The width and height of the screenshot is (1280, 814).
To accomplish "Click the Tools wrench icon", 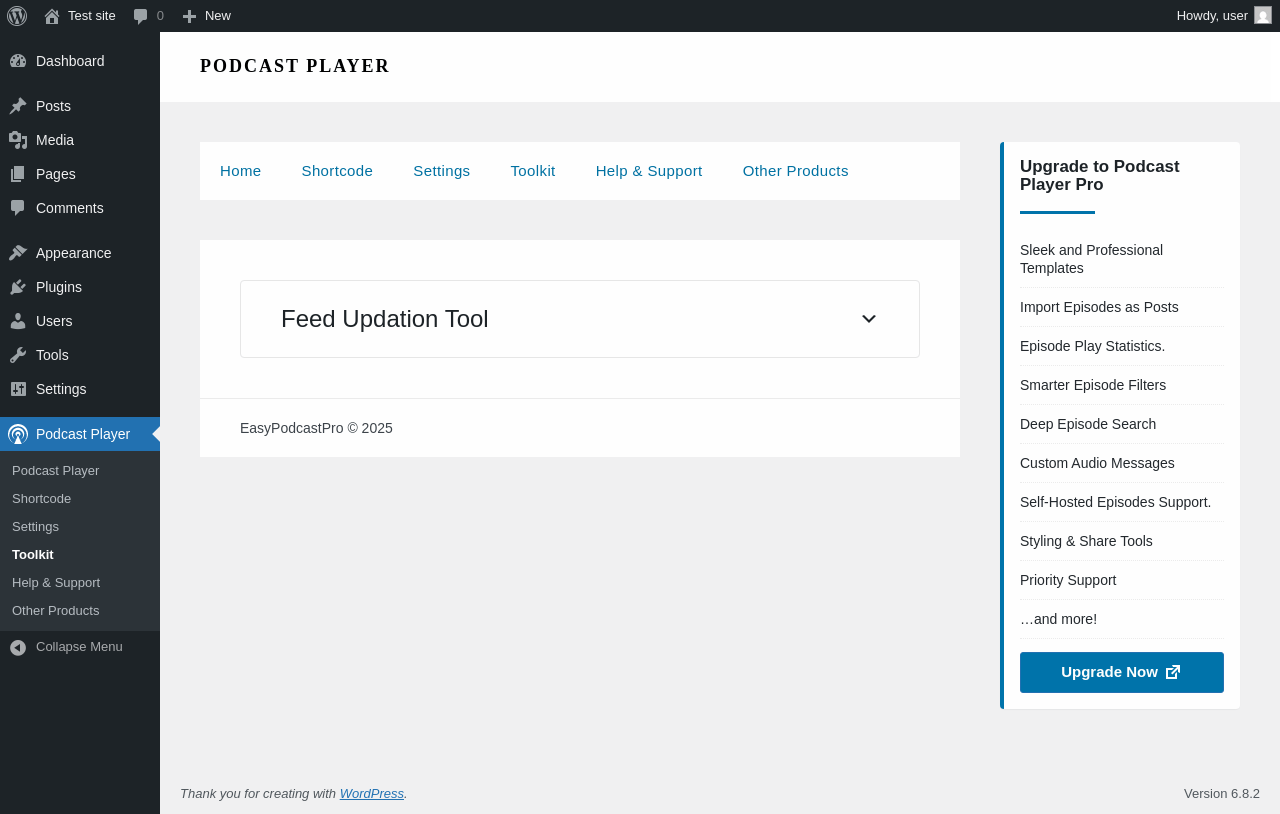I will click(x=18, y=355).
